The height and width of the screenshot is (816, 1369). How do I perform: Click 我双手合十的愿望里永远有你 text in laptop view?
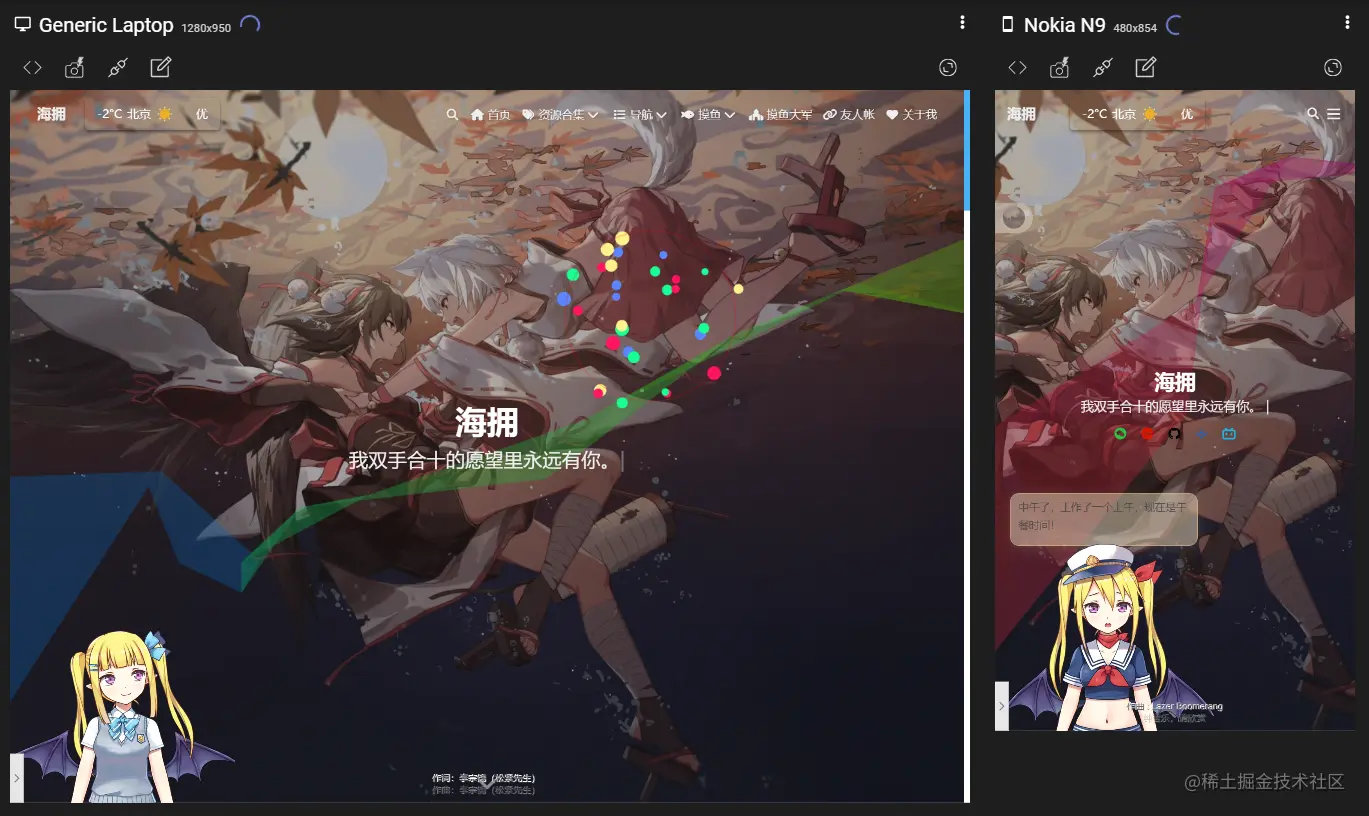point(481,461)
